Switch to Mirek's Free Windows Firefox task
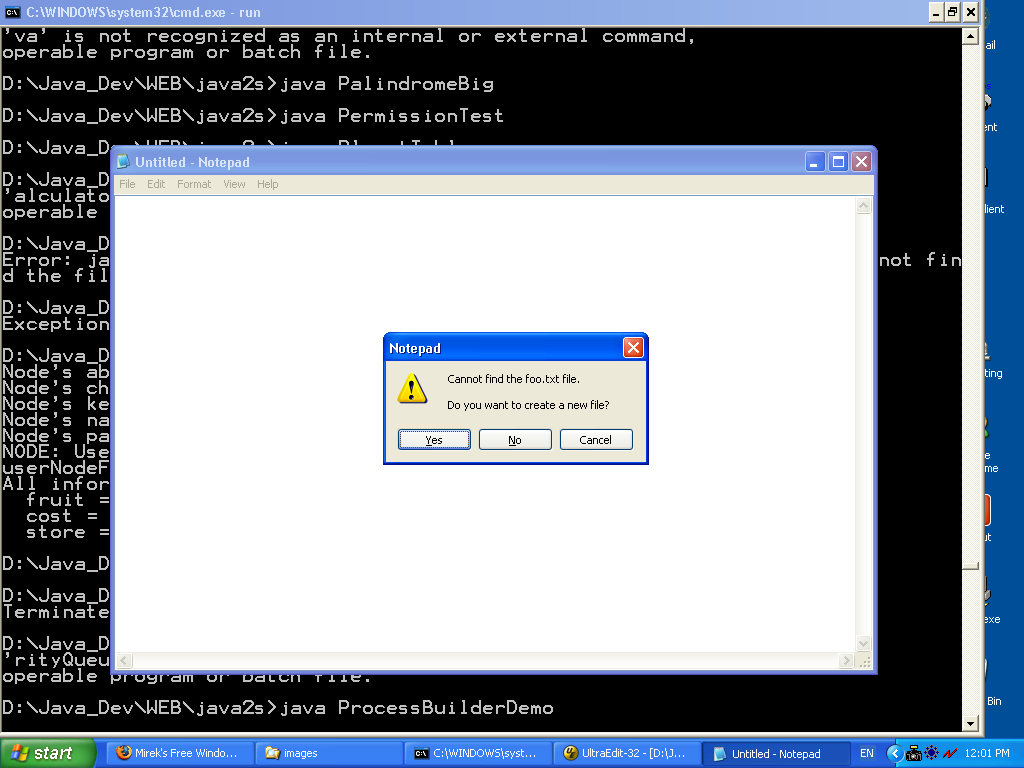The width and height of the screenshot is (1024, 768). pyautogui.click(x=177, y=753)
